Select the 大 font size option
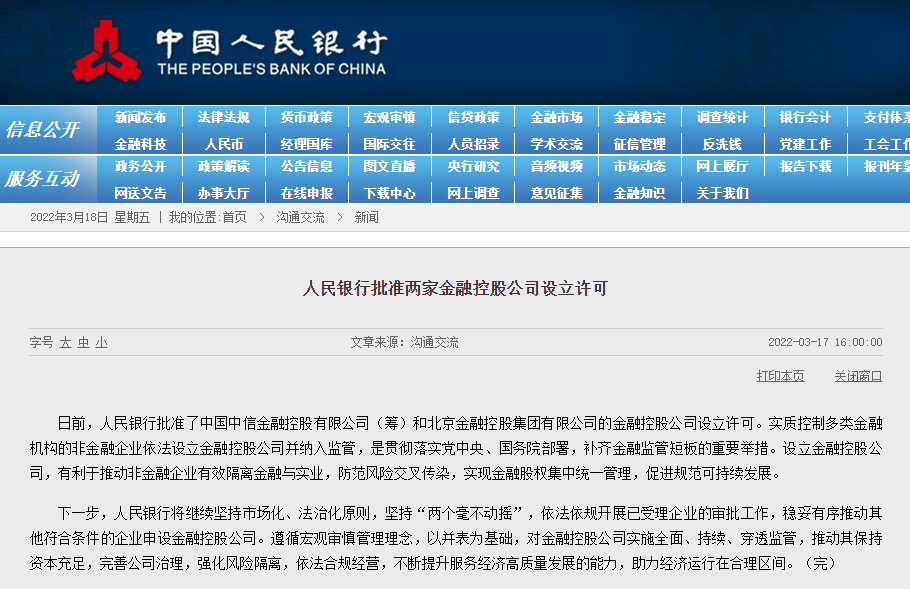This screenshot has width=910, height=589. pyautogui.click(x=64, y=342)
